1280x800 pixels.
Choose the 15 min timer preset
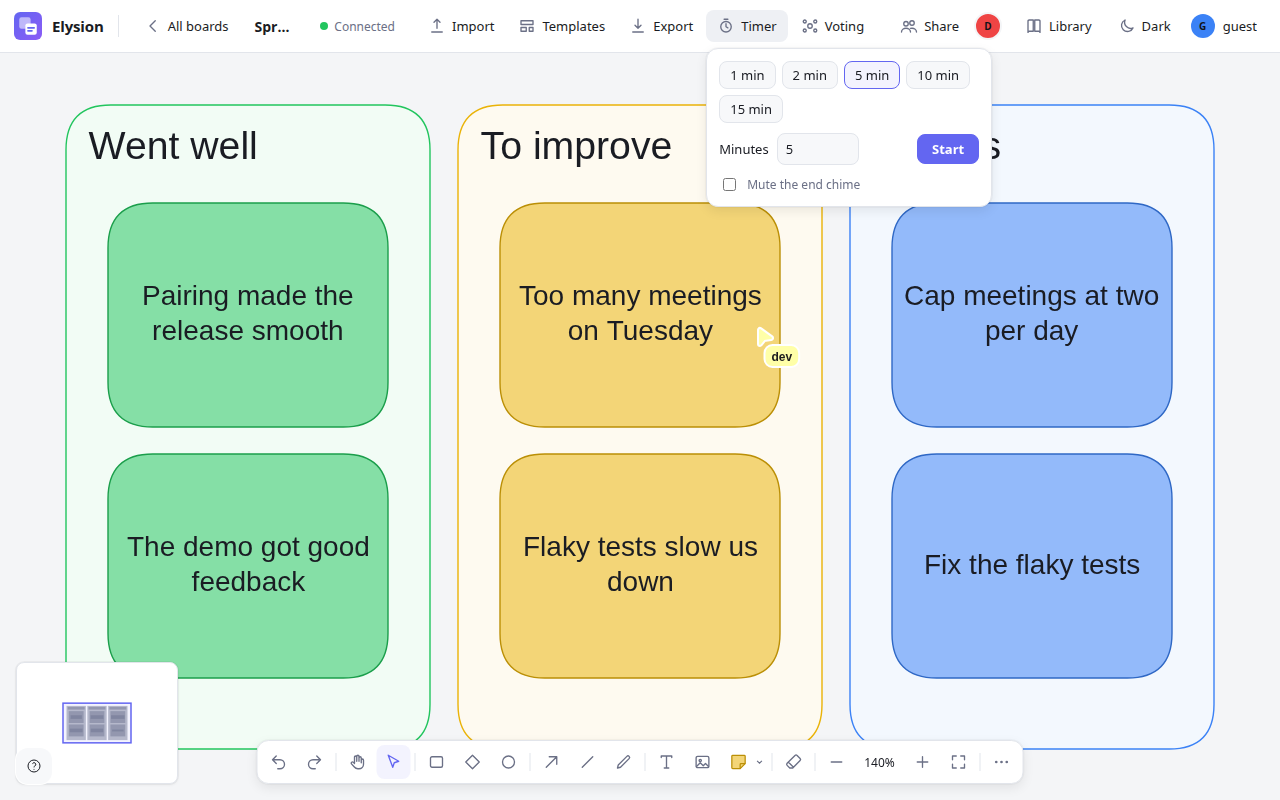pos(751,109)
